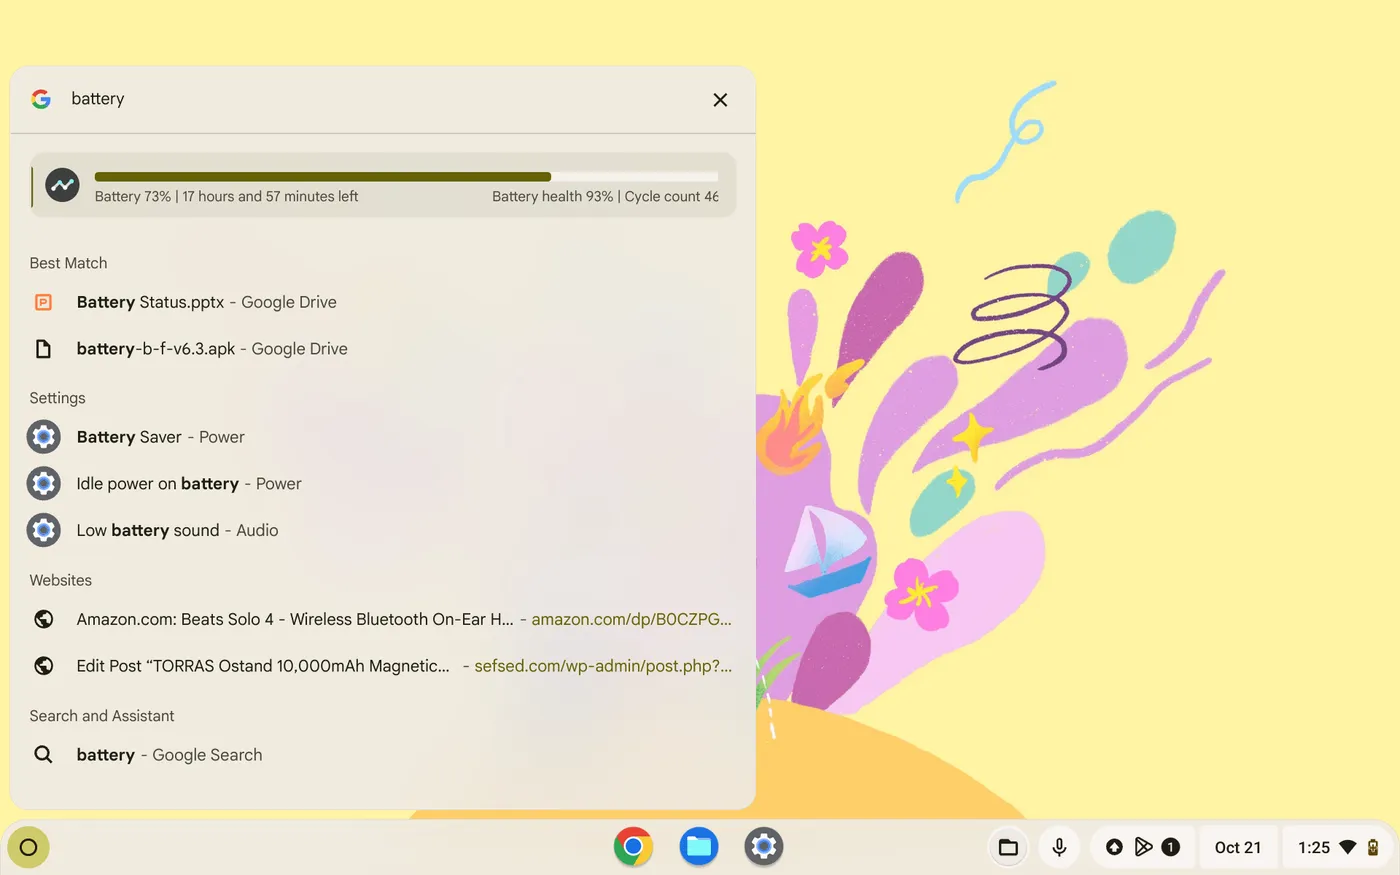
Task: Click the Play Store tray icon
Action: pyautogui.click(x=1143, y=848)
